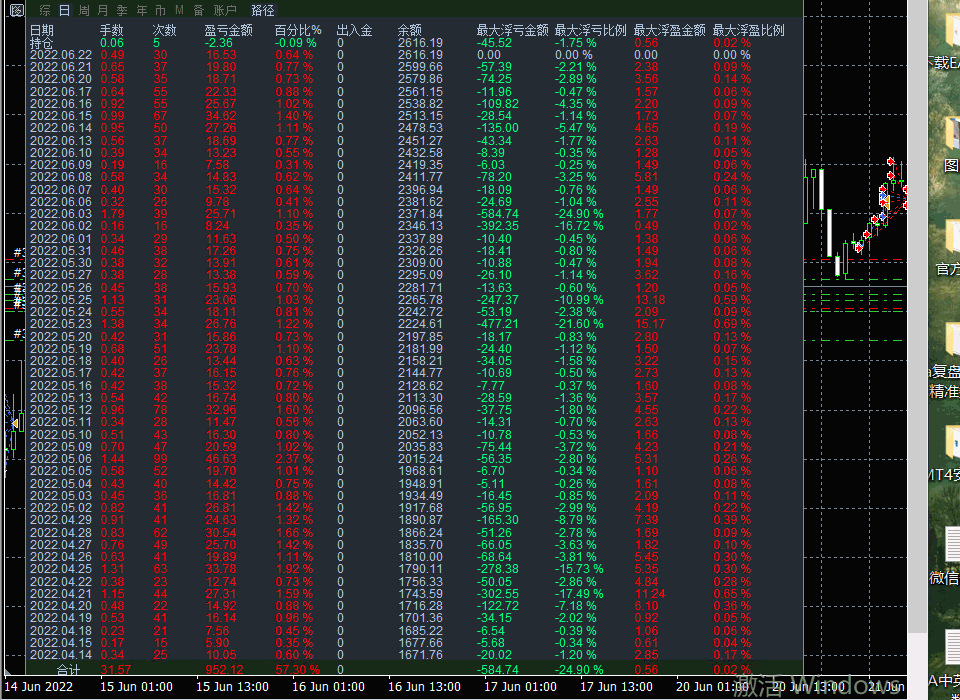Viewport: 960px width, 700px height.
Task: Switch to the 周 weekly statistics tab
Action: (83, 10)
